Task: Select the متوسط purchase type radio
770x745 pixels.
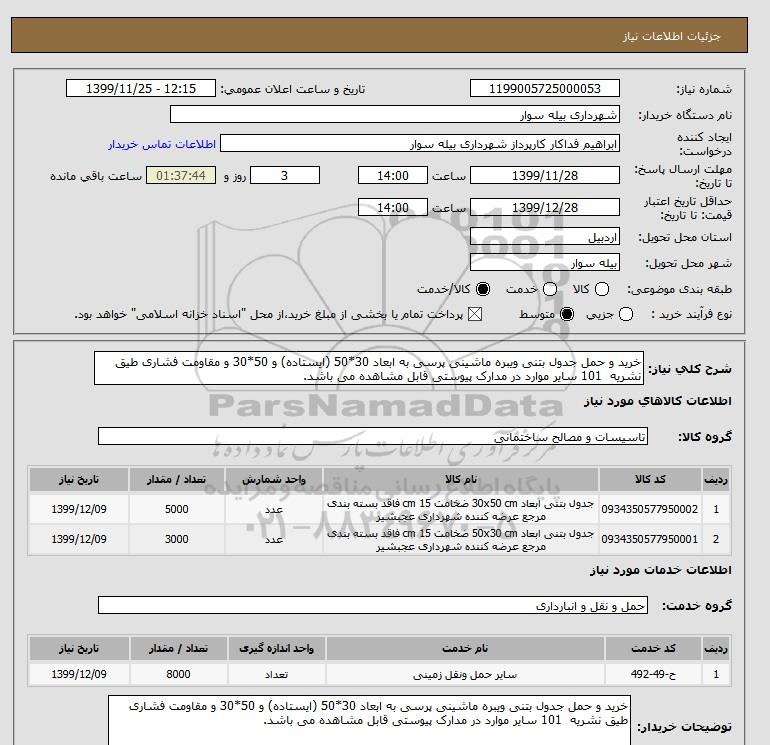Action: pyautogui.click(x=567, y=314)
